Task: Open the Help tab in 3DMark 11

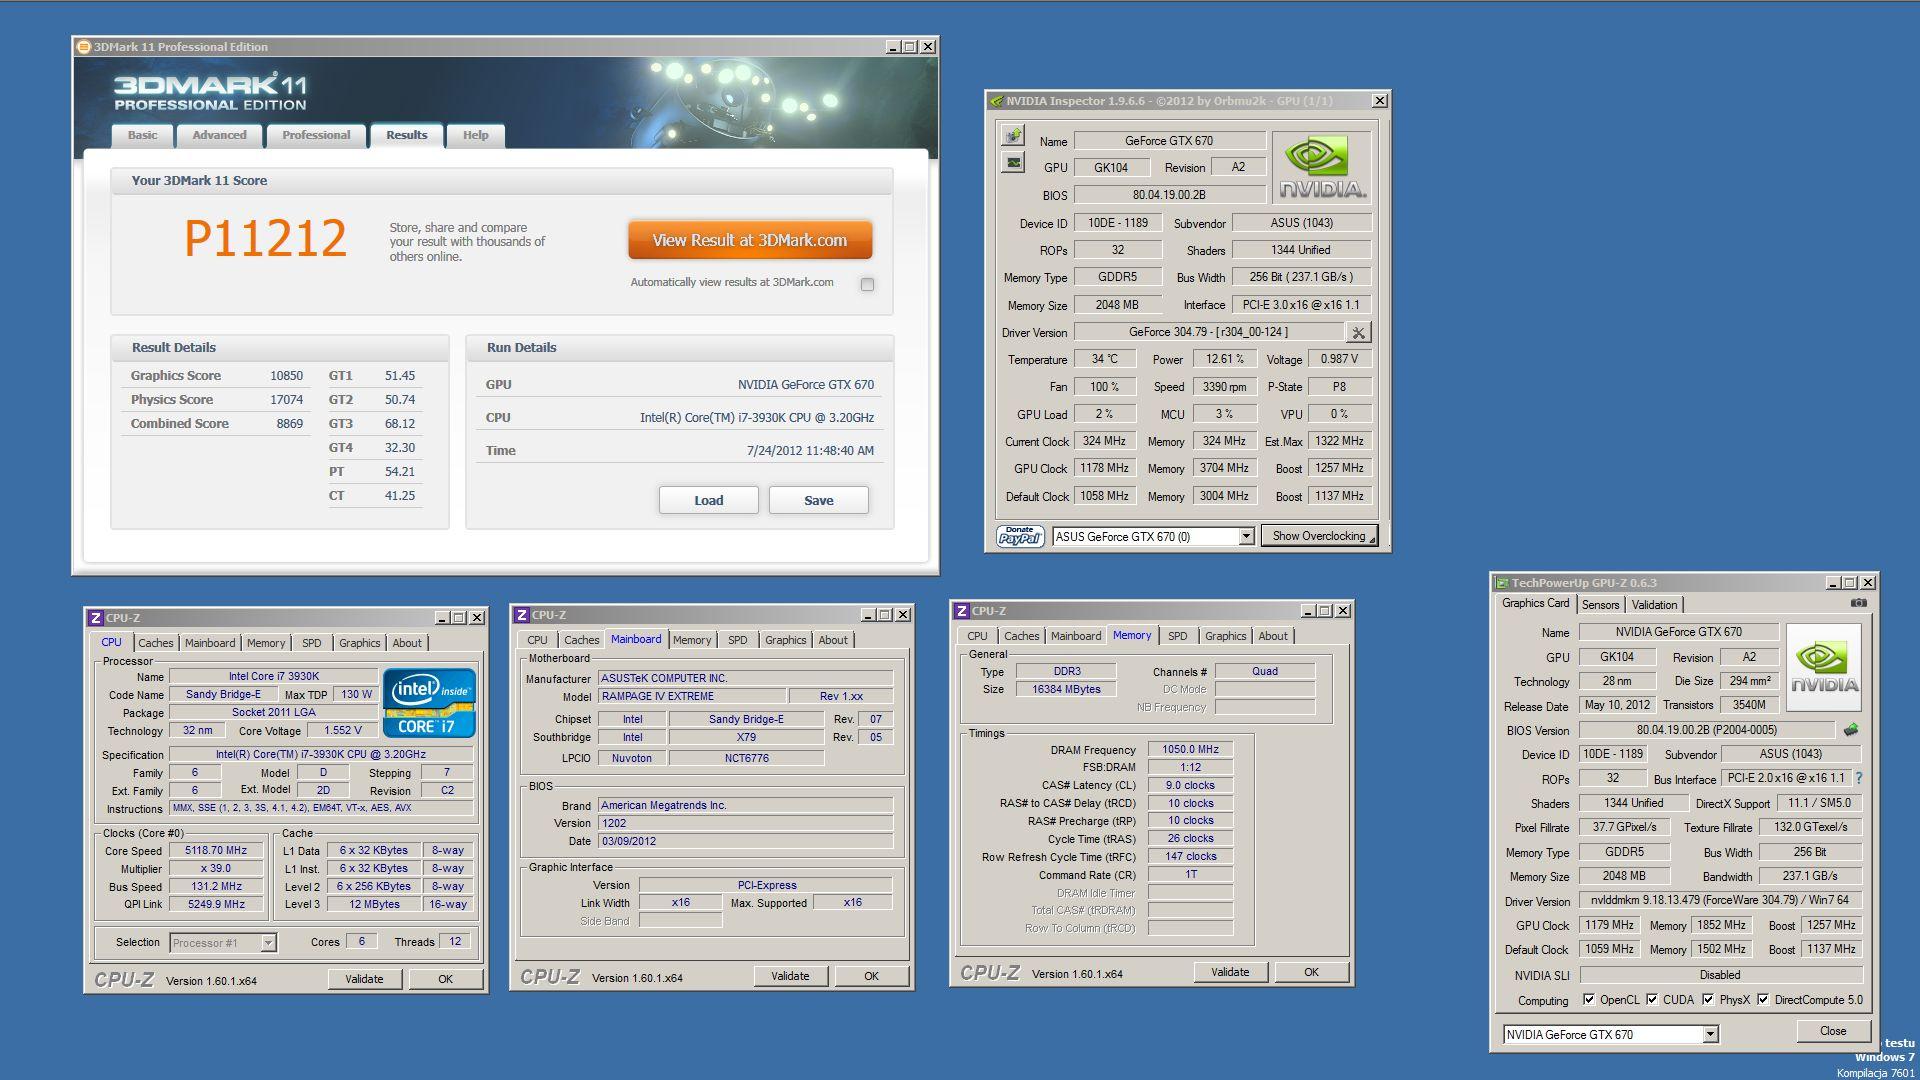Action: coord(475,135)
